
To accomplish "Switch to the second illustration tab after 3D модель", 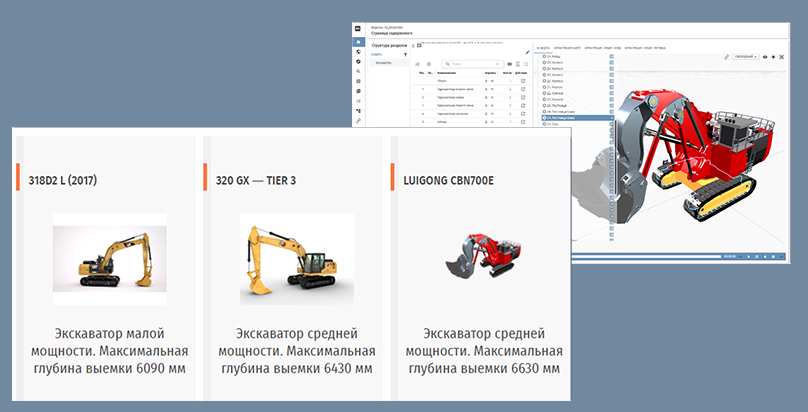I will tap(567, 48).
